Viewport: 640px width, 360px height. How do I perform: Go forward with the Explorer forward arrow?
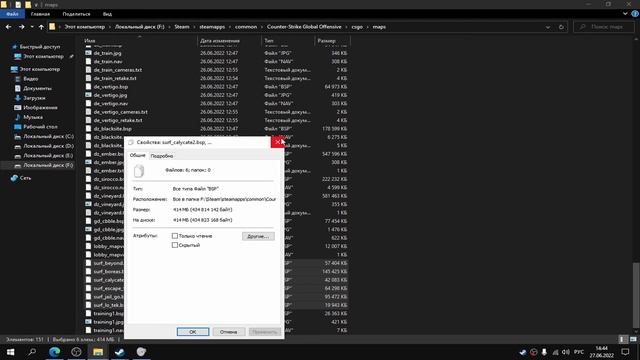click(x=21, y=27)
